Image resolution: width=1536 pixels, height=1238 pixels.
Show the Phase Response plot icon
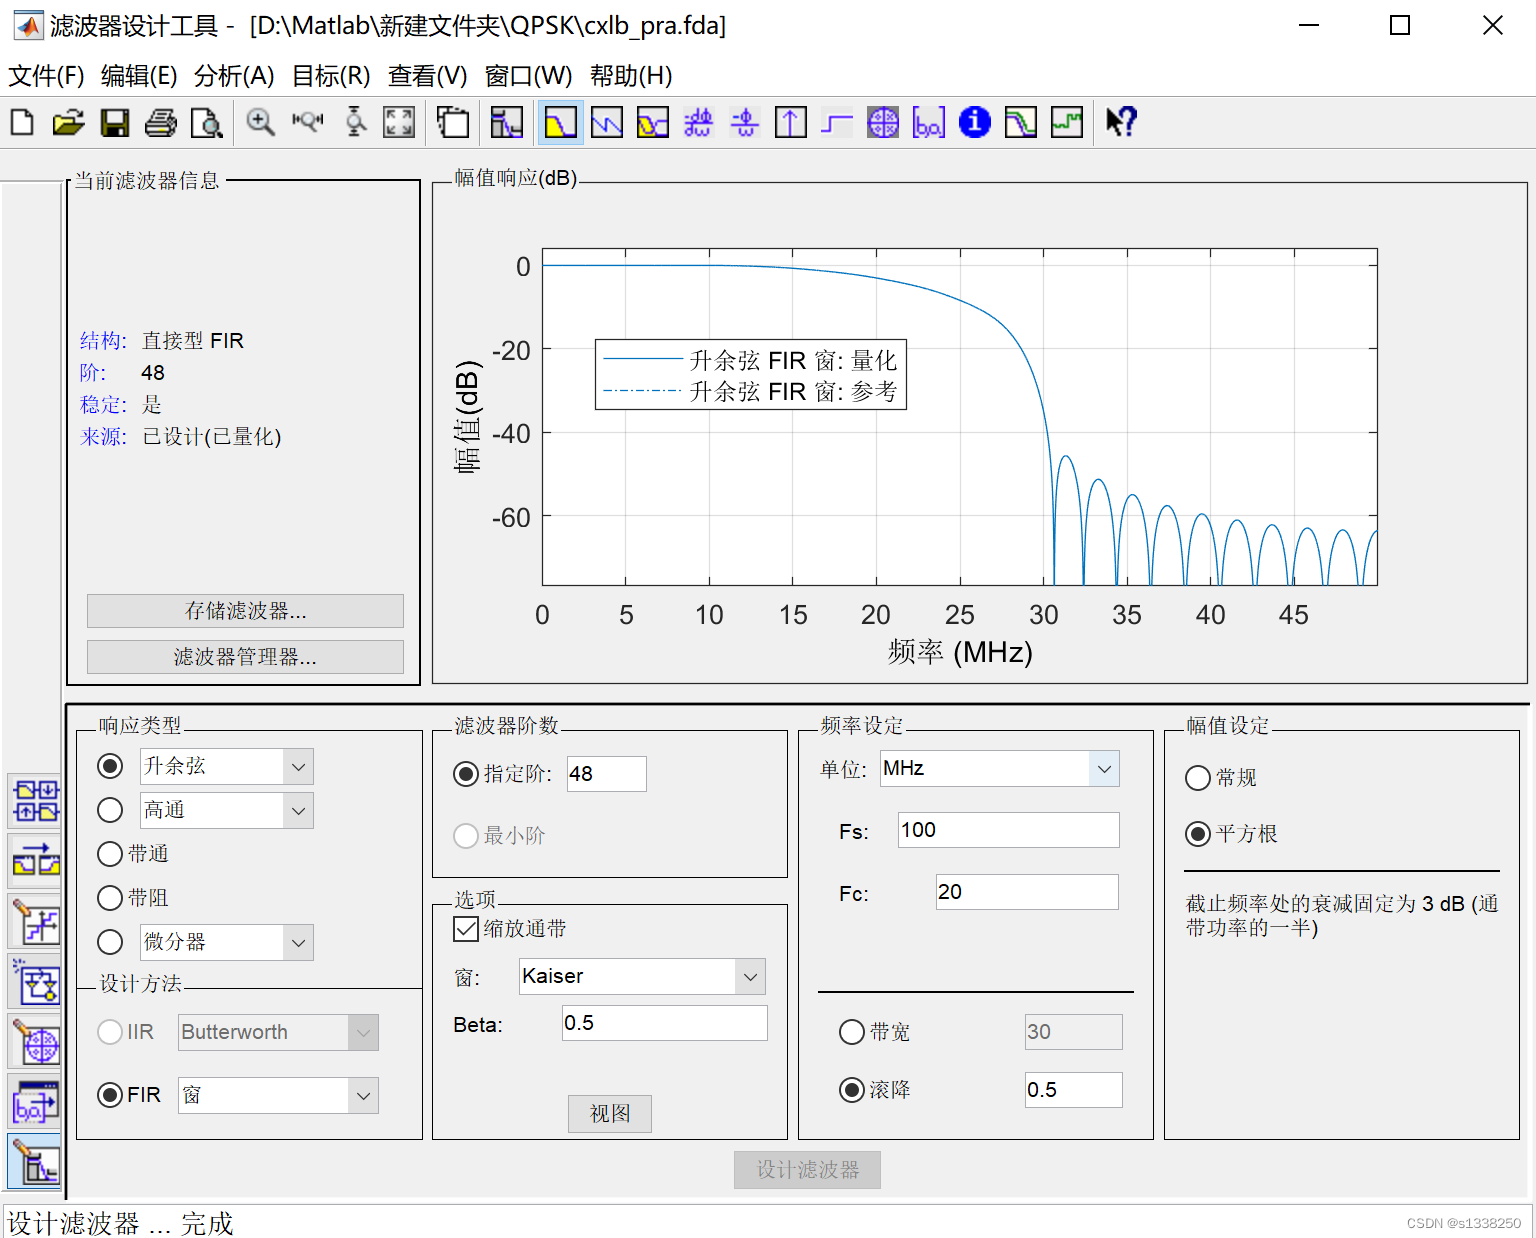point(607,123)
